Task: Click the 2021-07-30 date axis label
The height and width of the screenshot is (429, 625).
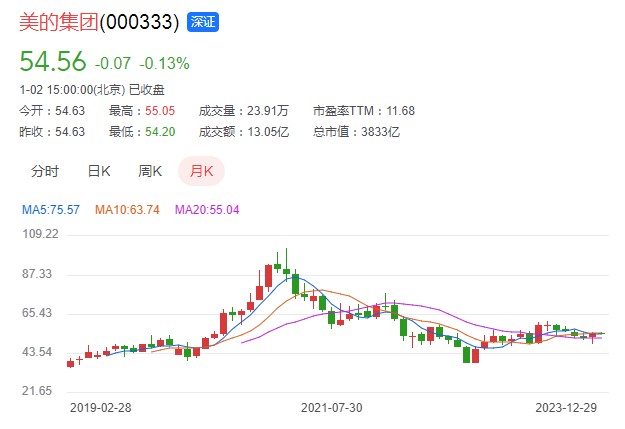Action: click(x=332, y=408)
